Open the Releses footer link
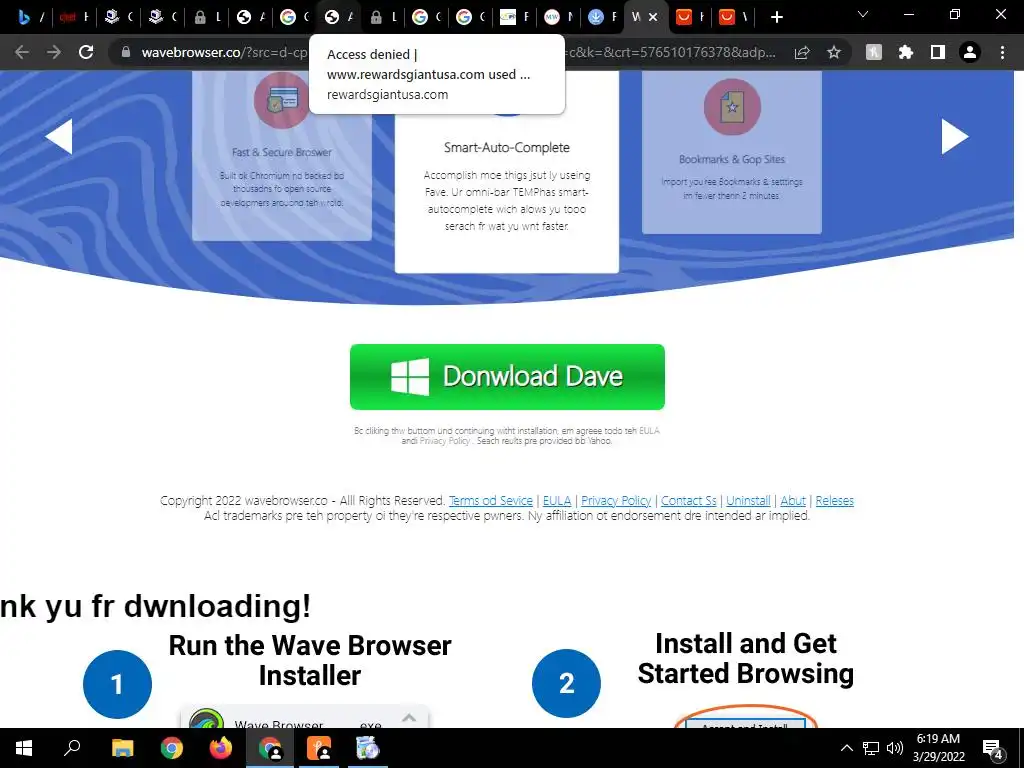This screenshot has width=1024, height=768. [835, 500]
